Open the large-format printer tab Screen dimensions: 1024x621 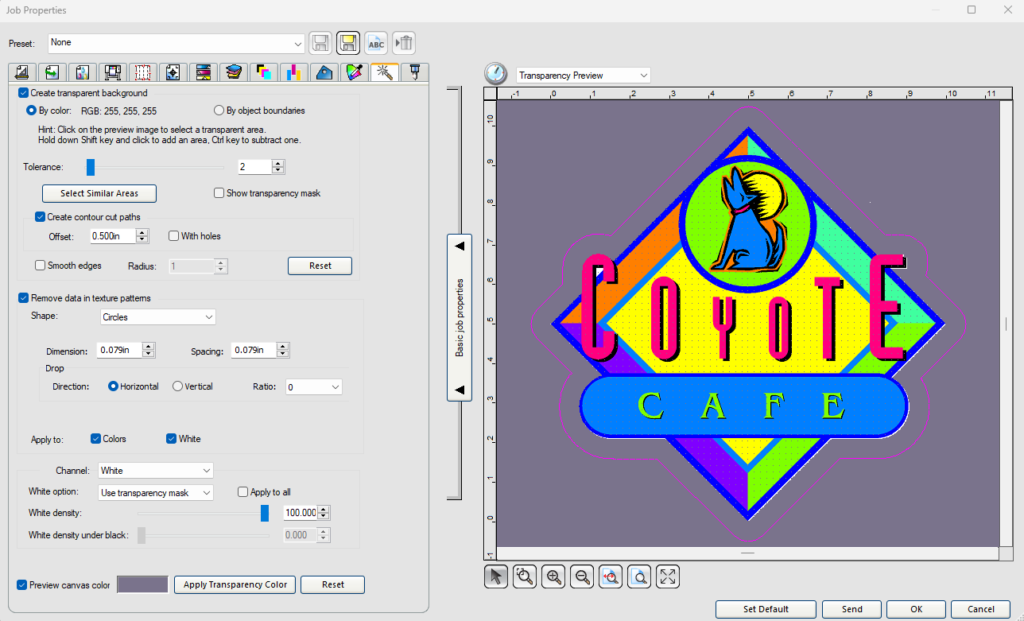coord(112,72)
